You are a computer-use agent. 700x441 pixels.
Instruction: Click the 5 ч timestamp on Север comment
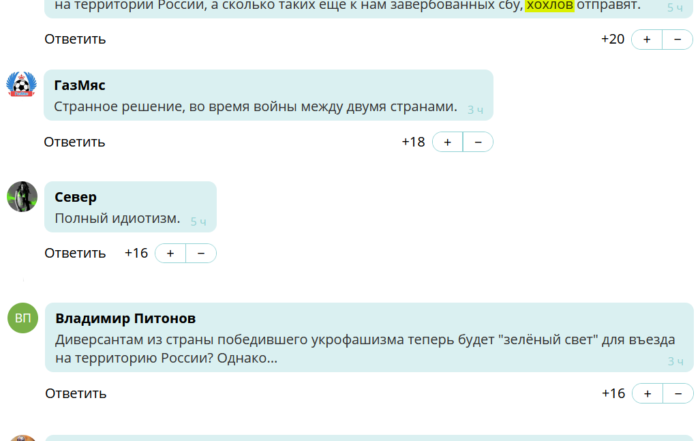198,221
